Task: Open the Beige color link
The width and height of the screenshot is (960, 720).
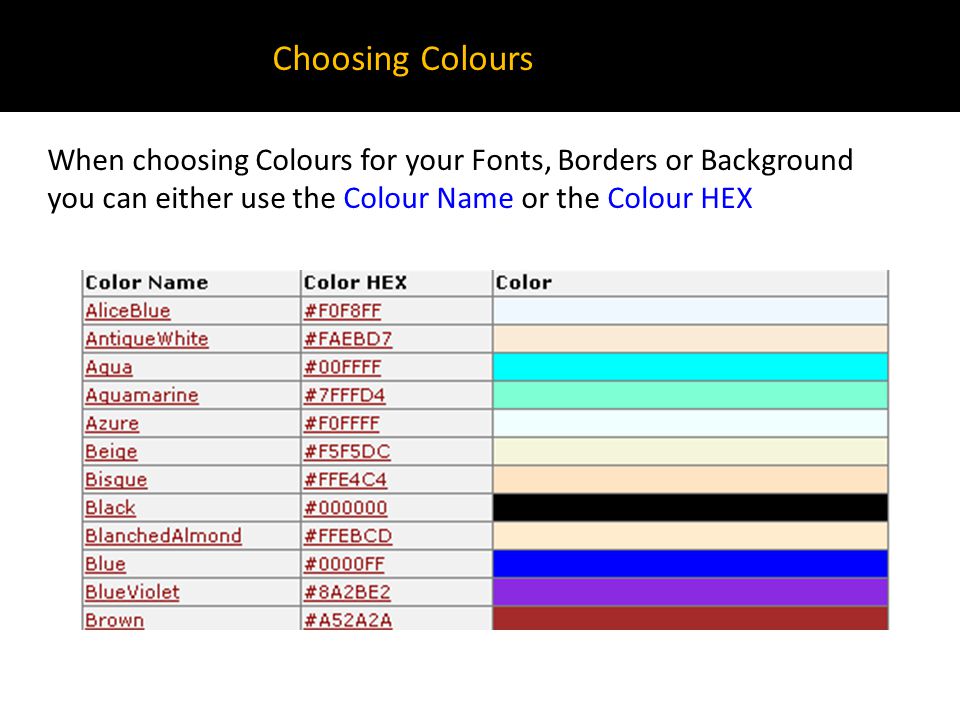Action: point(111,452)
